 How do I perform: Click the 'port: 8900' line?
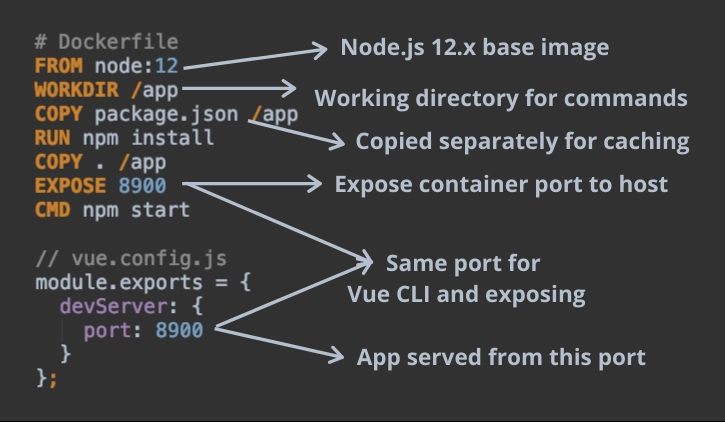[x=143, y=330]
